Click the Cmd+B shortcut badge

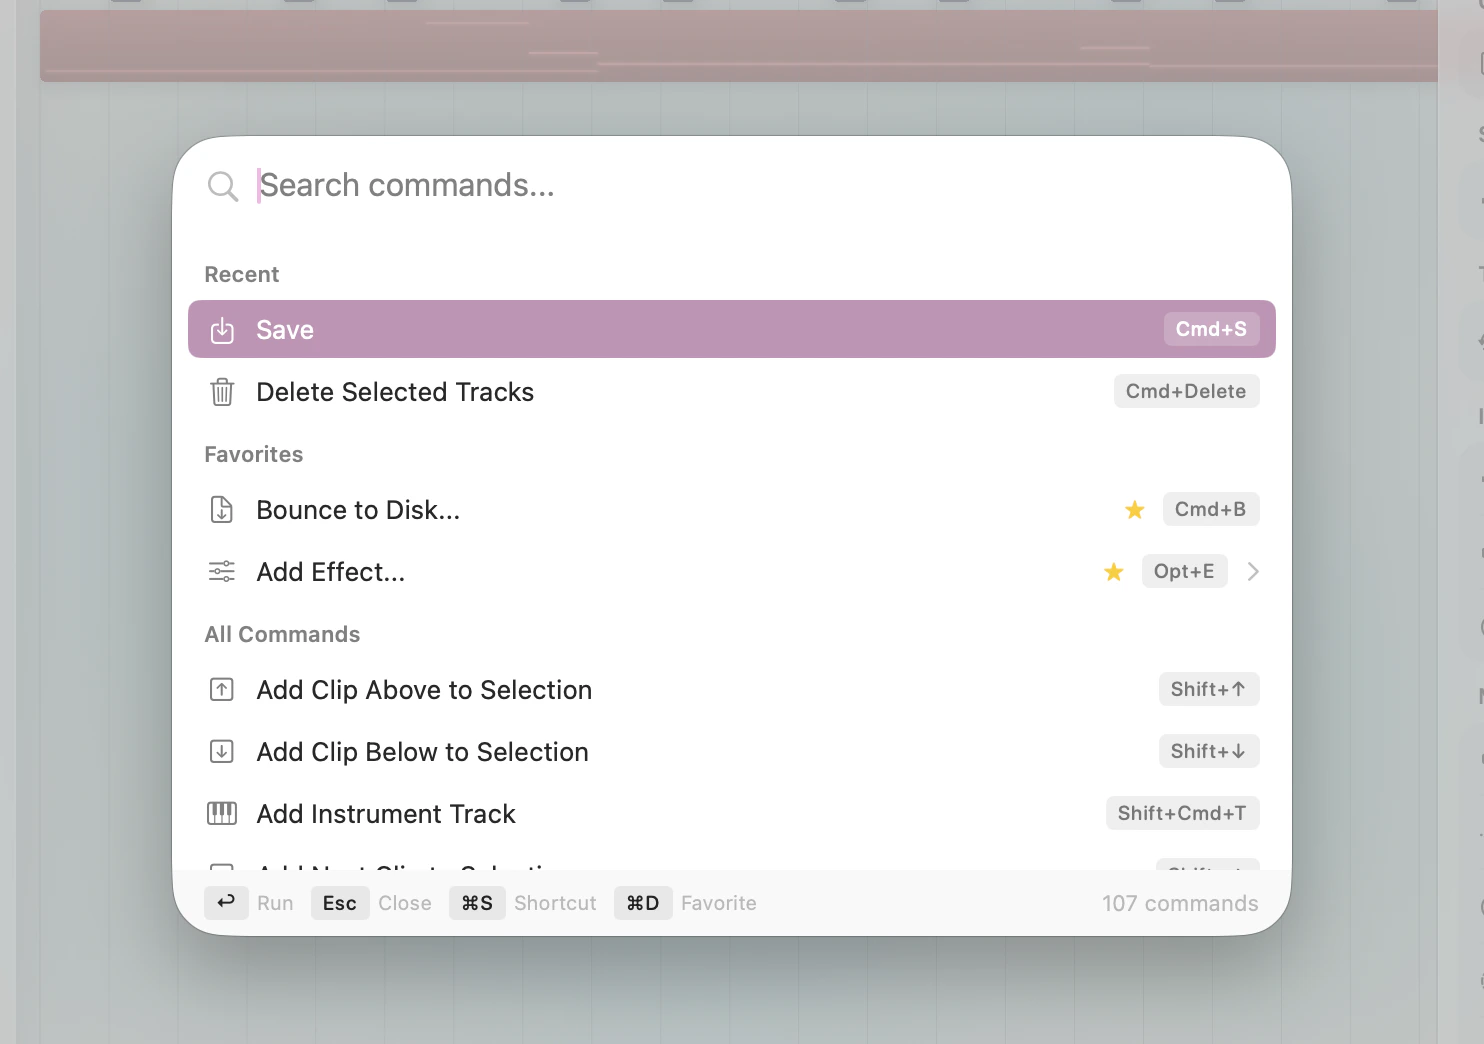(x=1211, y=509)
